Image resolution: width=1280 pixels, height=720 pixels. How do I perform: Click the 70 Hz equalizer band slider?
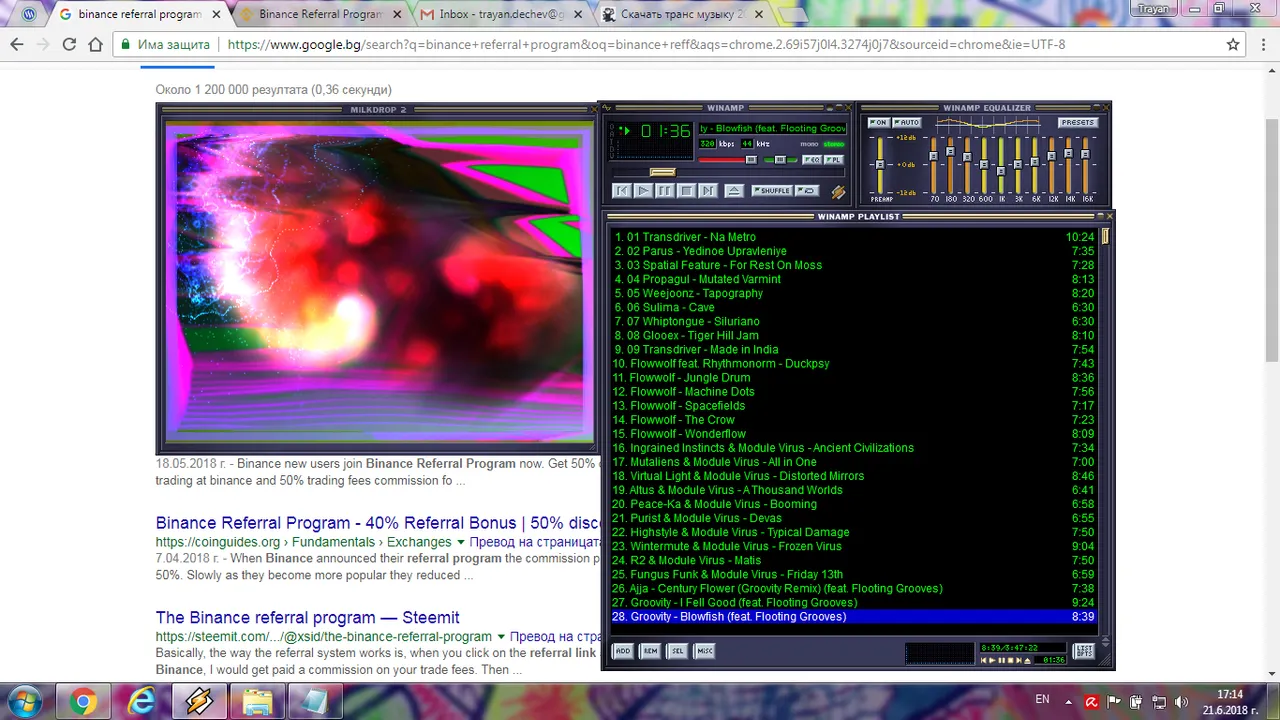(933, 165)
